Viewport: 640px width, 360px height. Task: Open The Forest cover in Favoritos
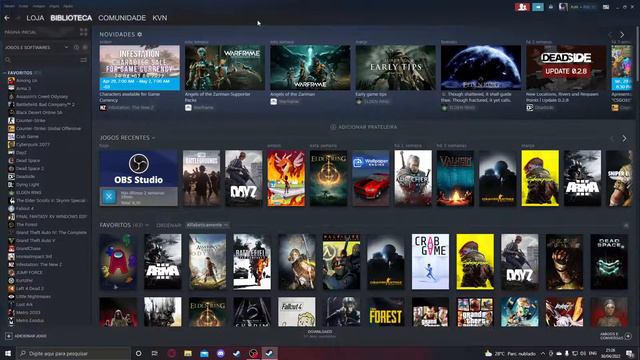pos(386,312)
